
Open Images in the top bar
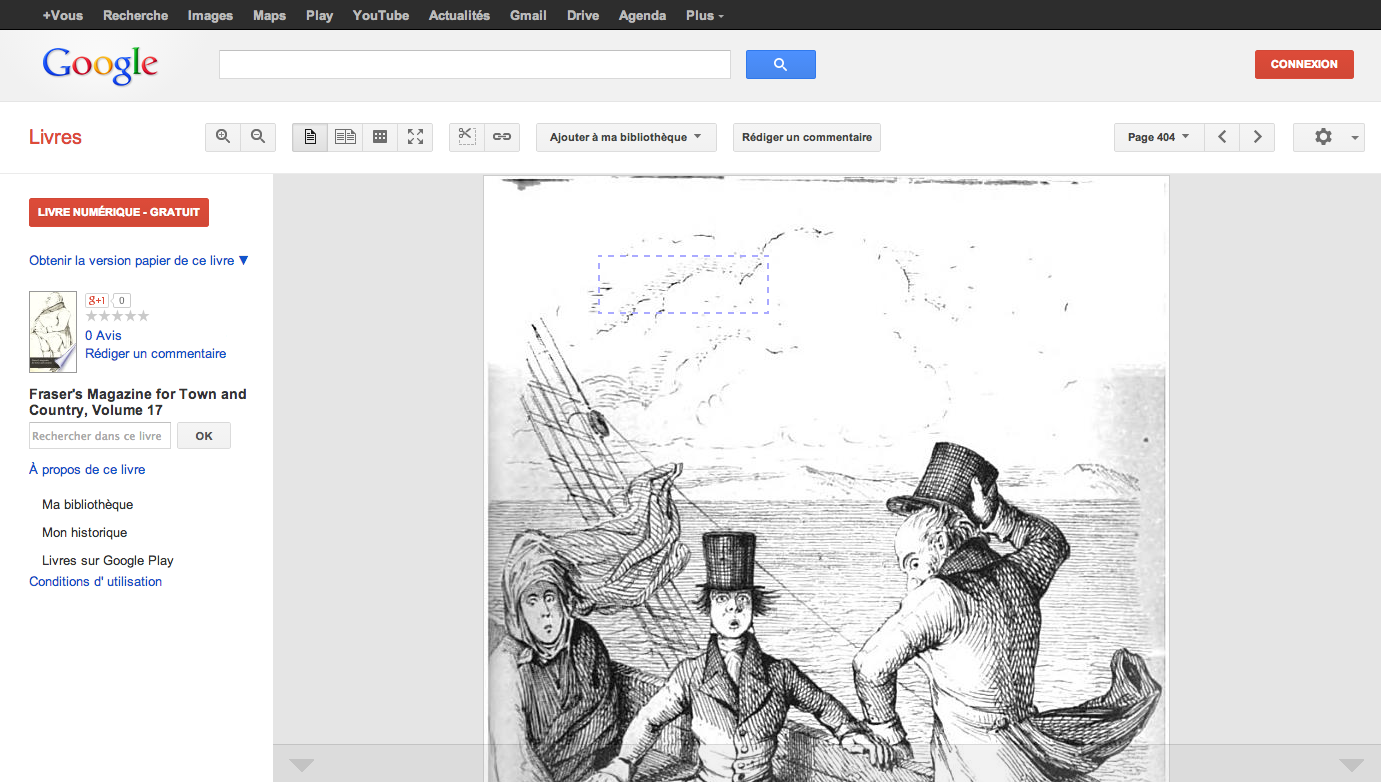pos(210,15)
